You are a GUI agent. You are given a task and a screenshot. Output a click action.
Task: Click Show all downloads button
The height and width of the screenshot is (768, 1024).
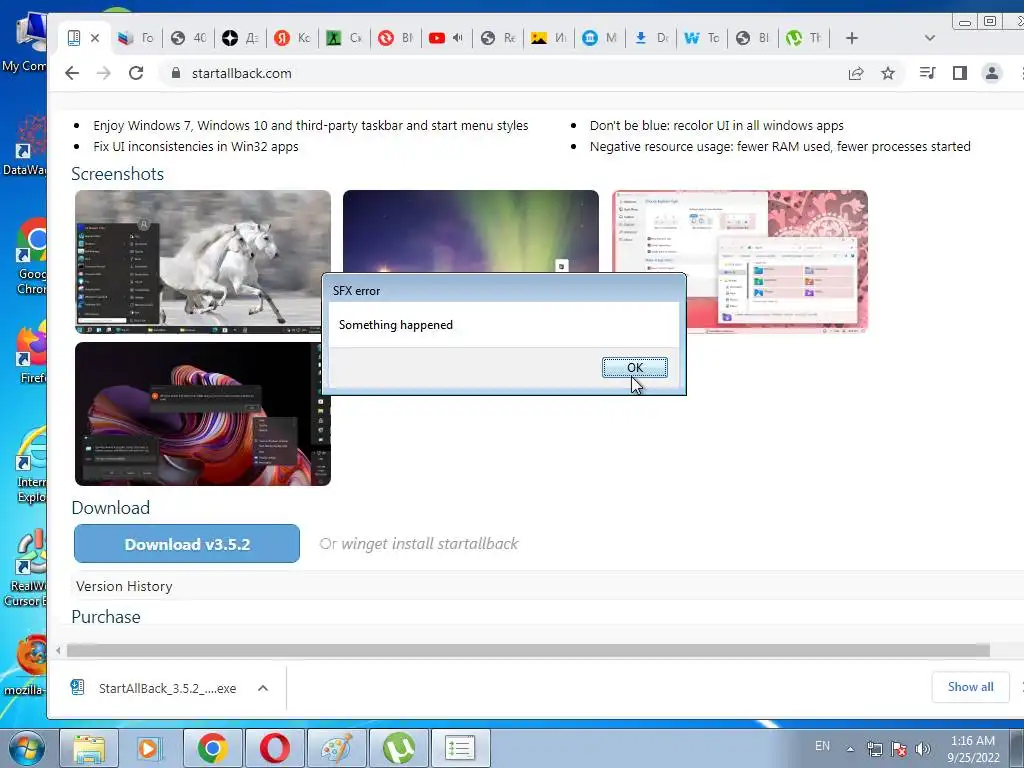970,687
